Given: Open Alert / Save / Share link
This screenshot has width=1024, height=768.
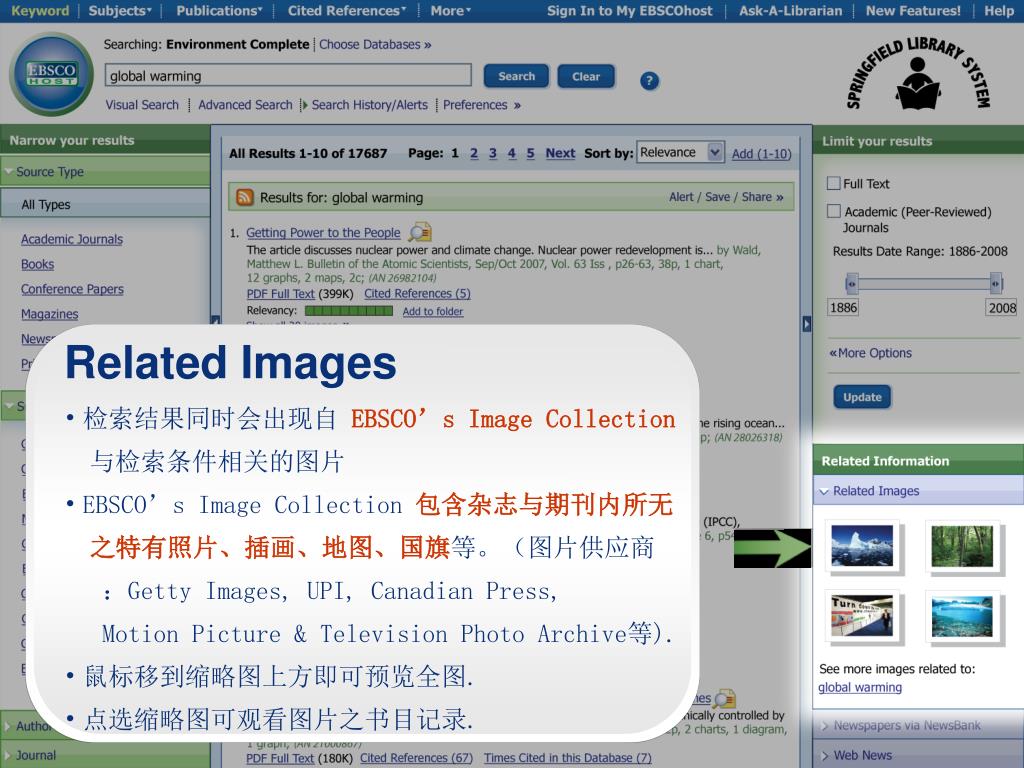Looking at the screenshot, I should (726, 197).
